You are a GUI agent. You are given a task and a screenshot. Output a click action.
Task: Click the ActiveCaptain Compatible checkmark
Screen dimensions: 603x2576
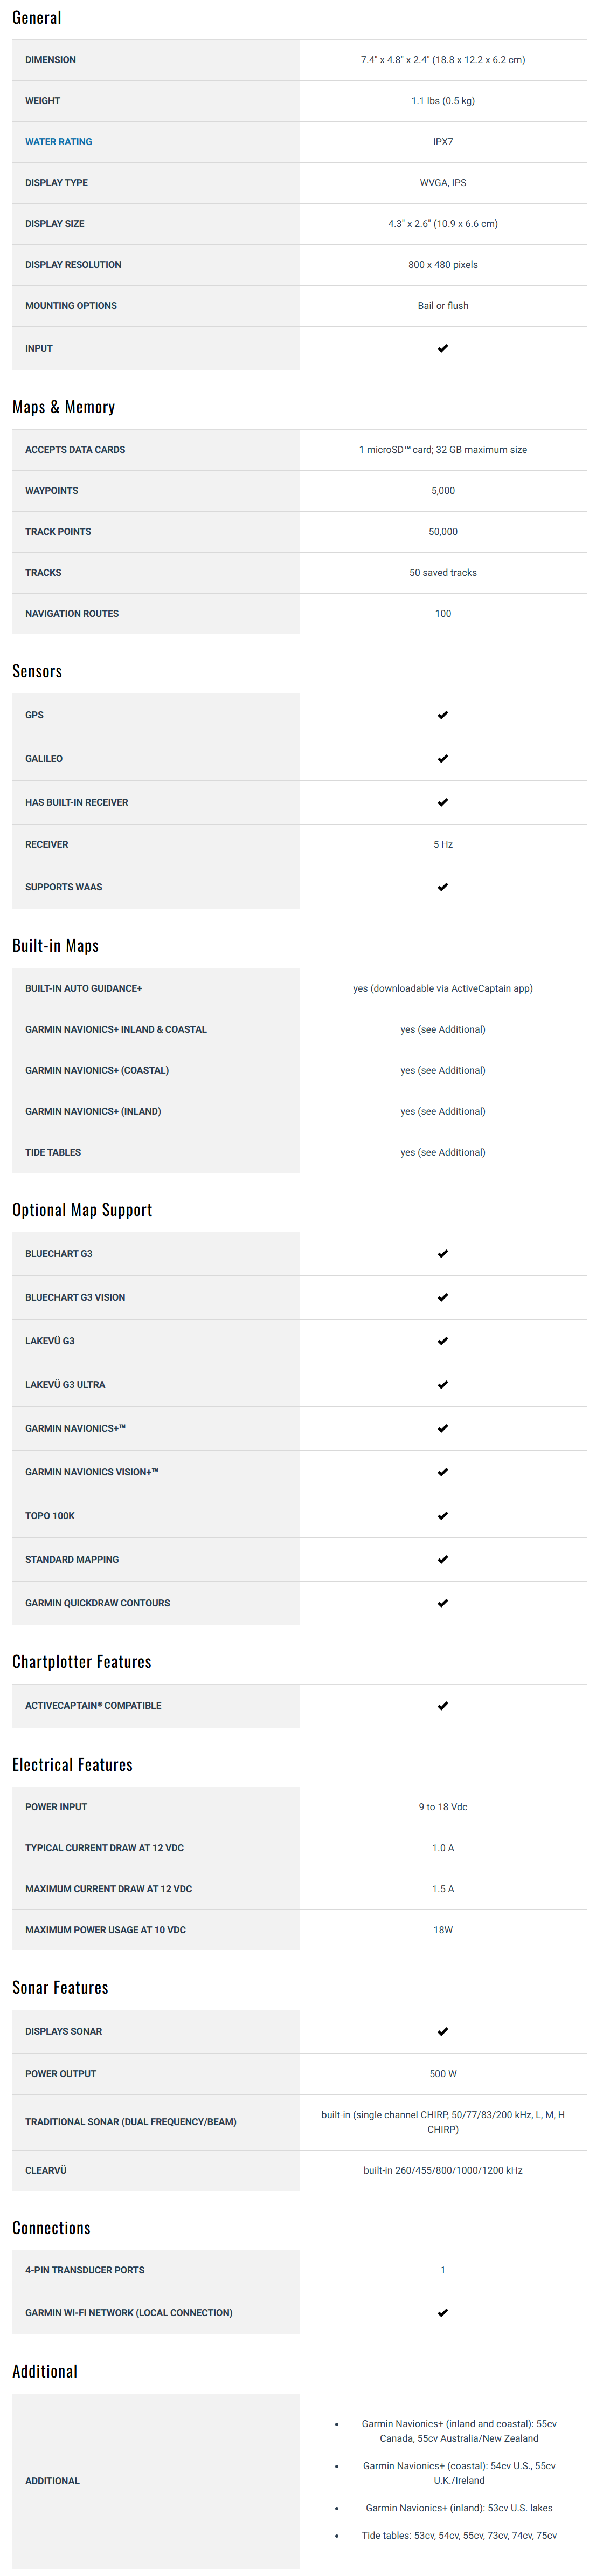pyautogui.click(x=443, y=1706)
